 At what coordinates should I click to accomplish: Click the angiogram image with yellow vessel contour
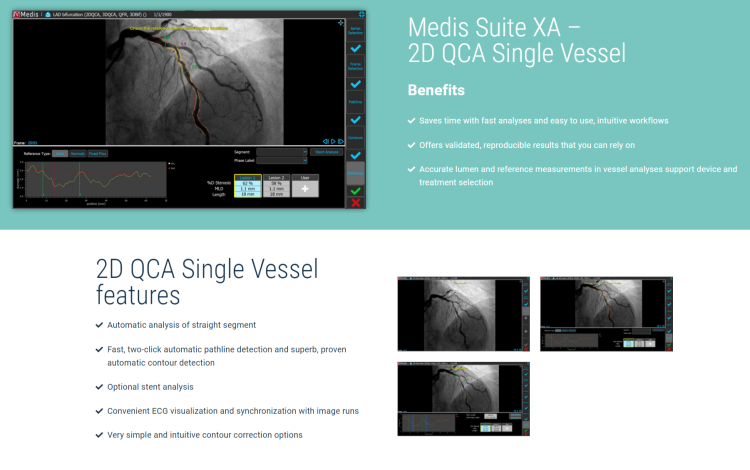(194, 81)
